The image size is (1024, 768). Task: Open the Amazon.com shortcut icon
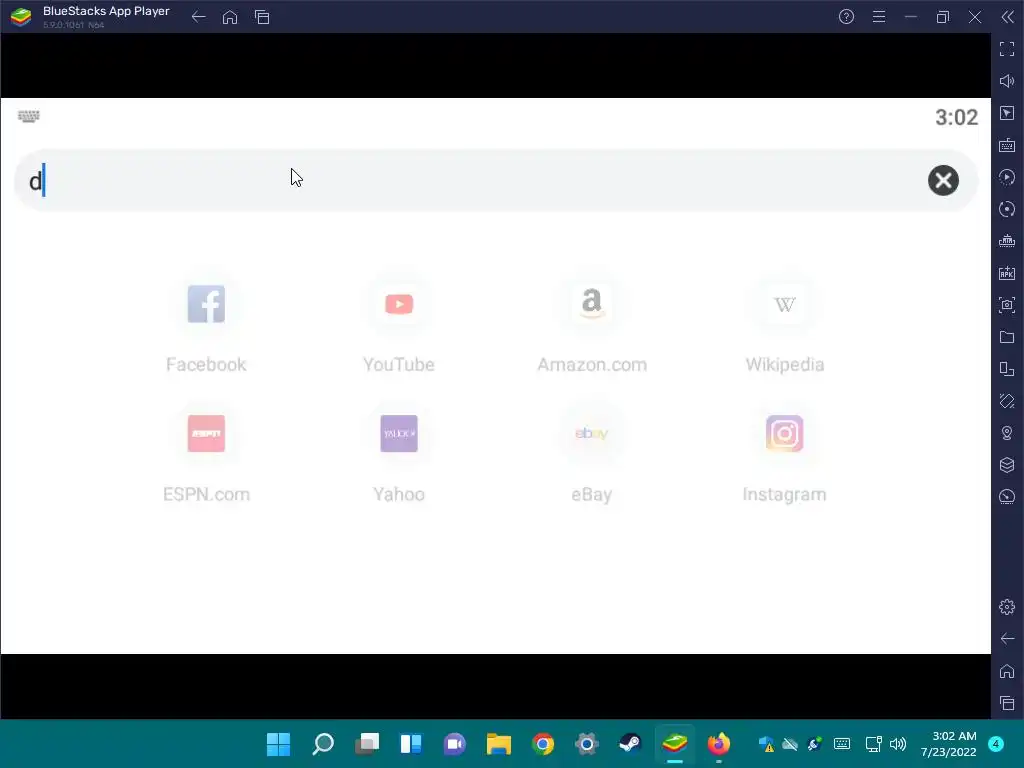click(x=592, y=304)
